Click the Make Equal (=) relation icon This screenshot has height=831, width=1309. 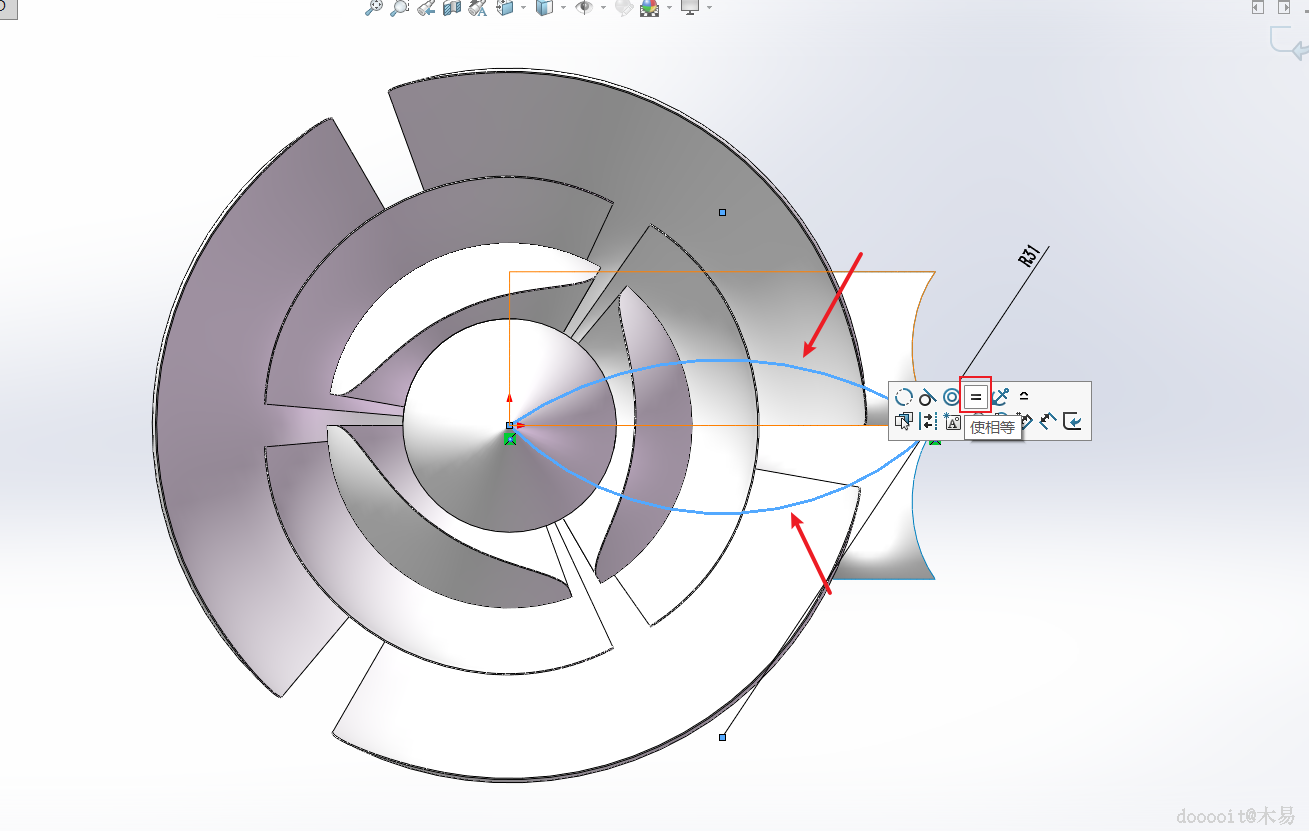(976, 397)
